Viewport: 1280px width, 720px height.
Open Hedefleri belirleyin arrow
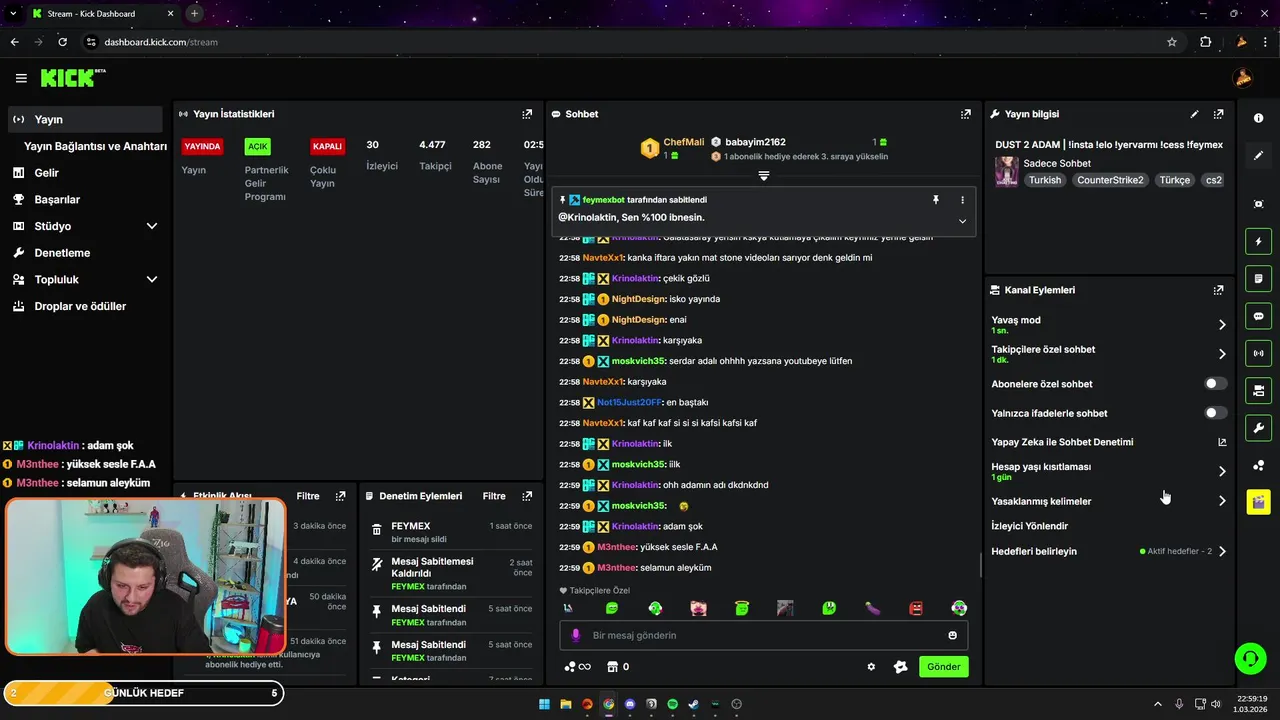tap(1222, 551)
